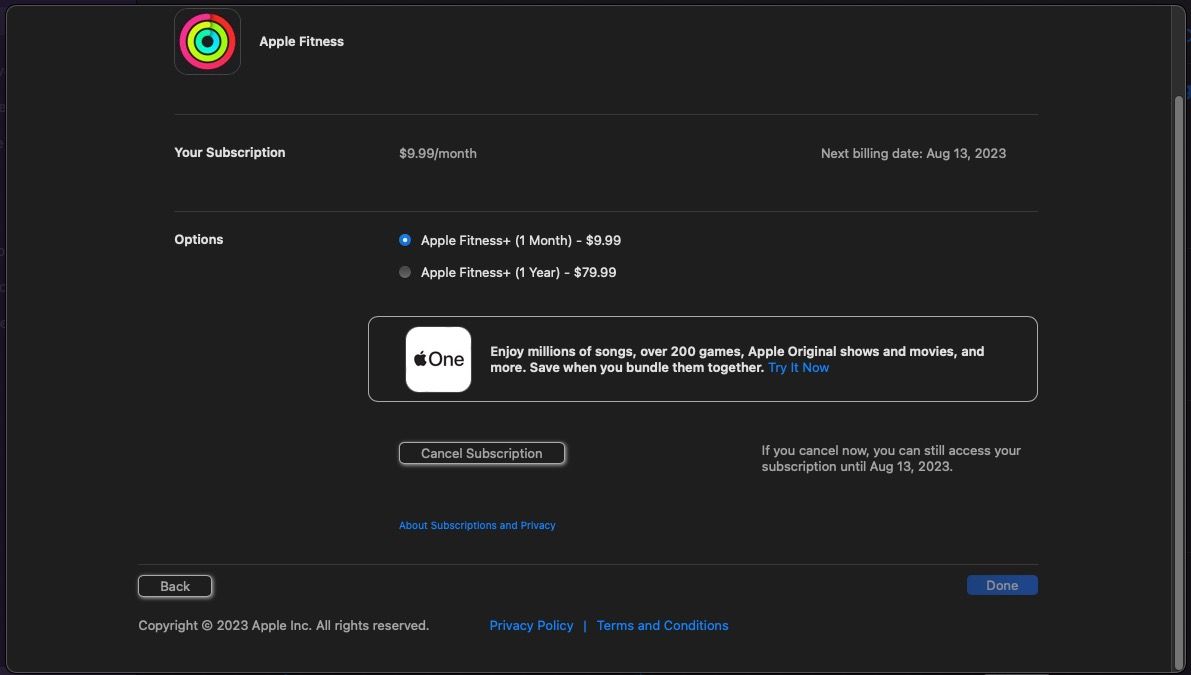The image size is (1191, 675).
Task: Confirm with the Done button
Action: click(x=1001, y=584)
